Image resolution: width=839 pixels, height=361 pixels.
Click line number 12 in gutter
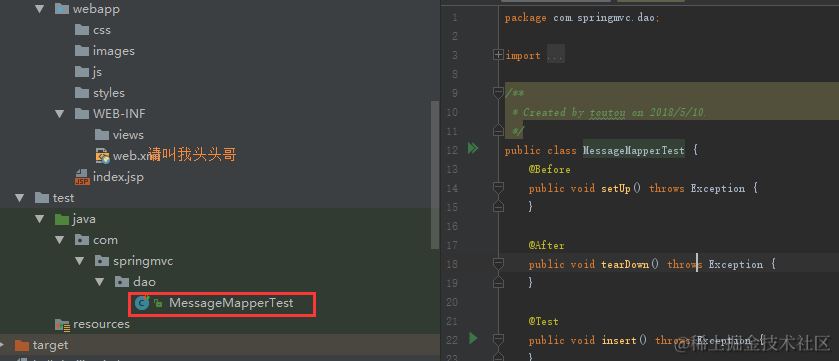pos(453,150)
